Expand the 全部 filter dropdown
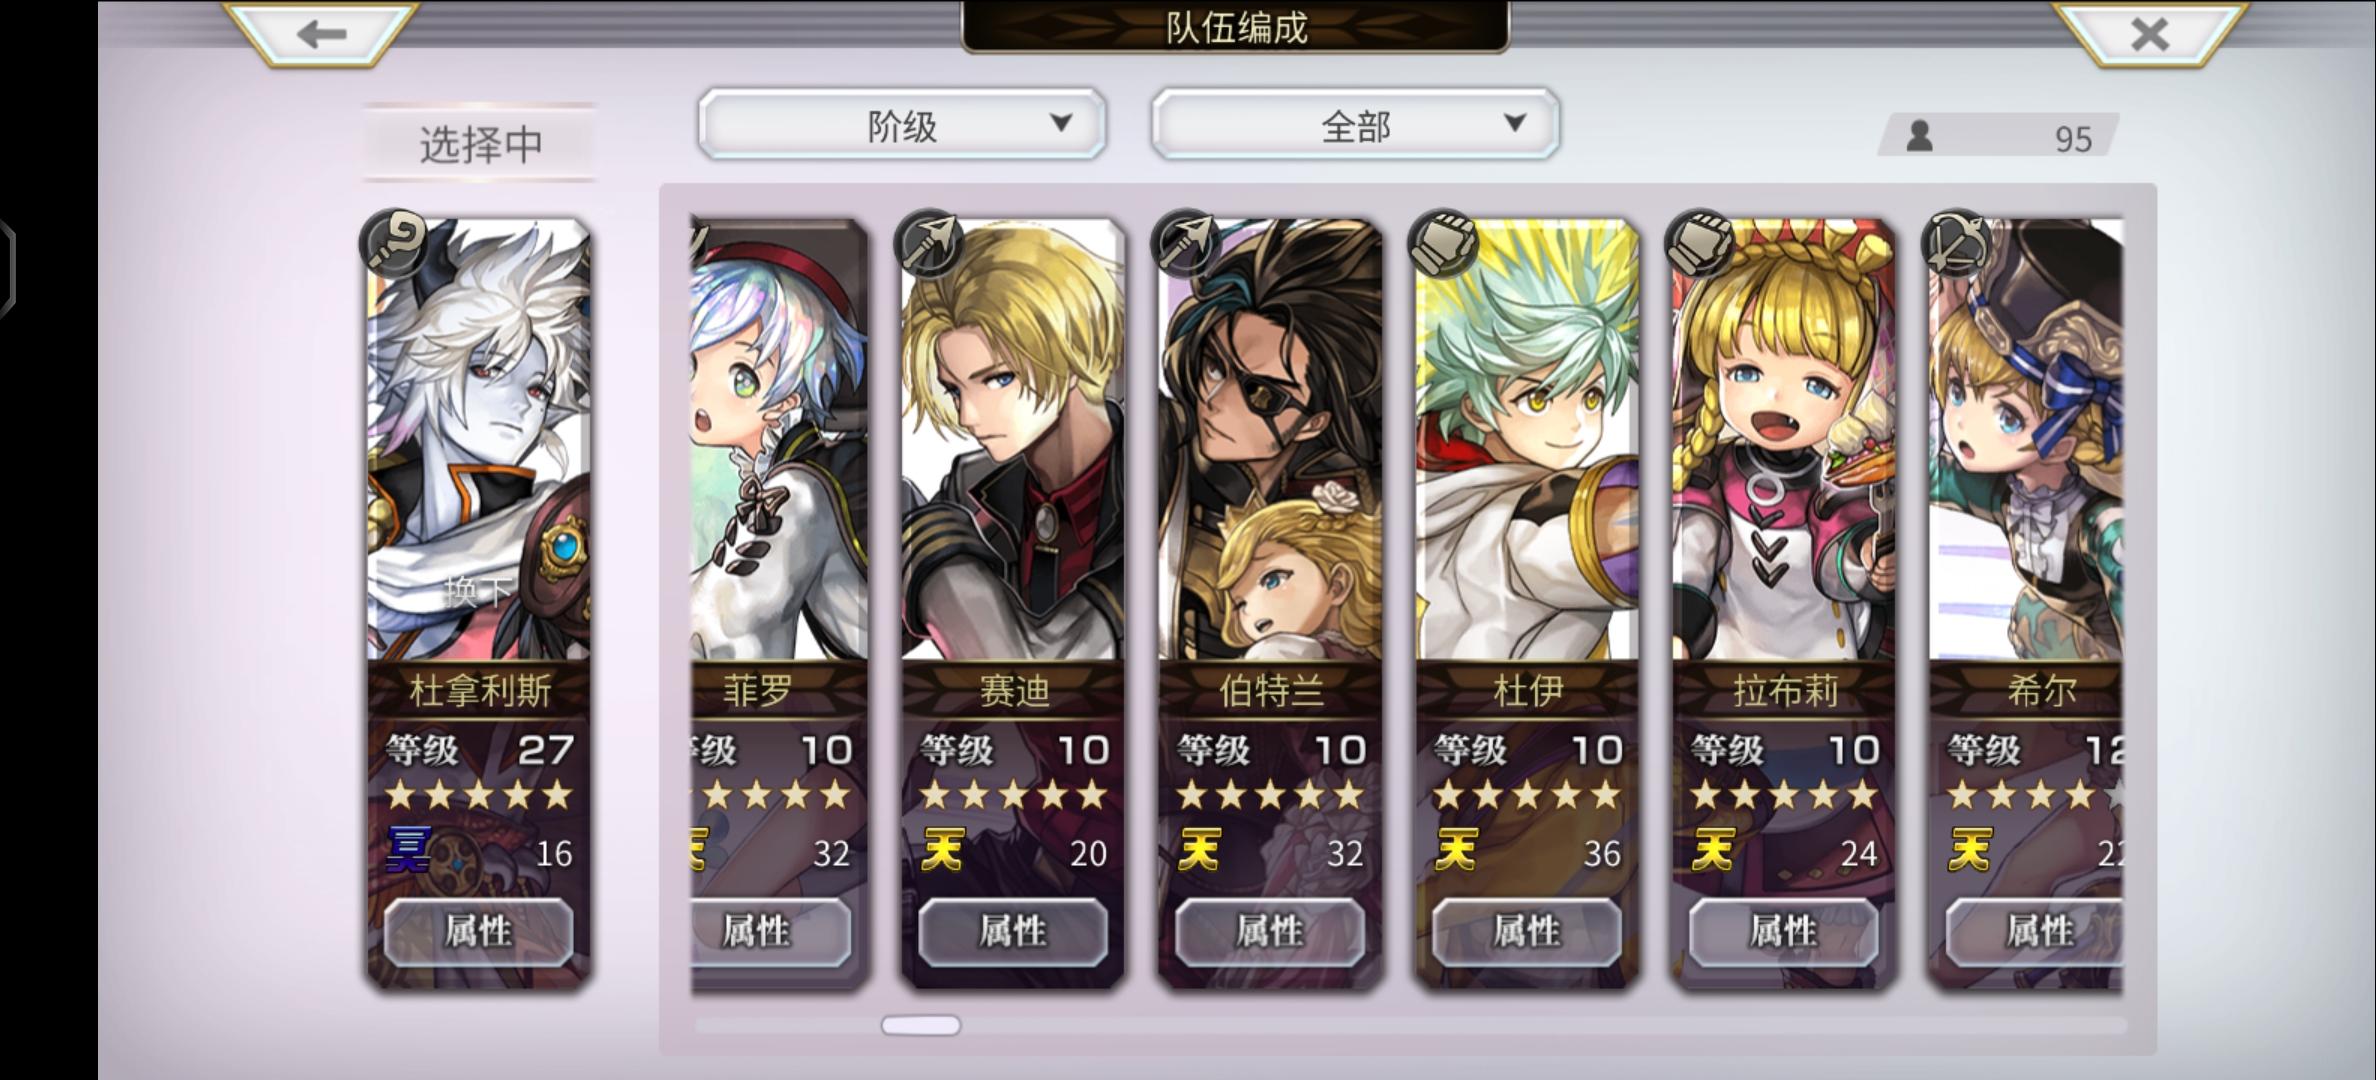This screenshot has width=2376, height=1080. (x=1355, y=124)
